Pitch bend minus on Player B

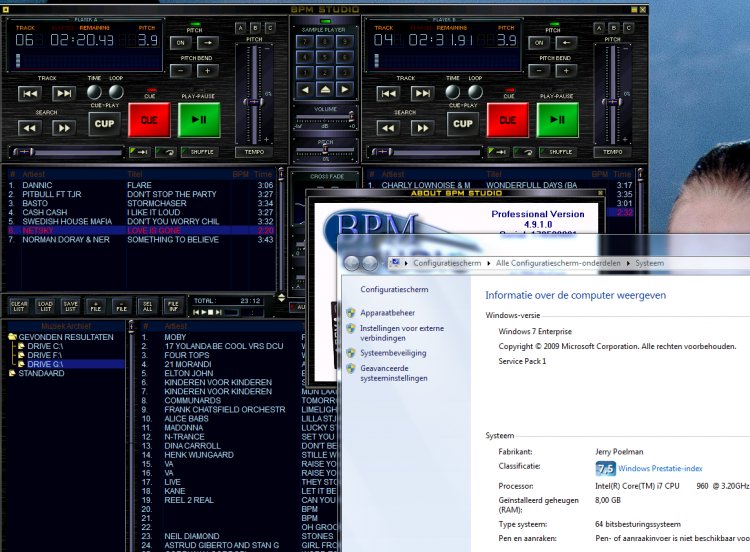[x=540, y=71]
